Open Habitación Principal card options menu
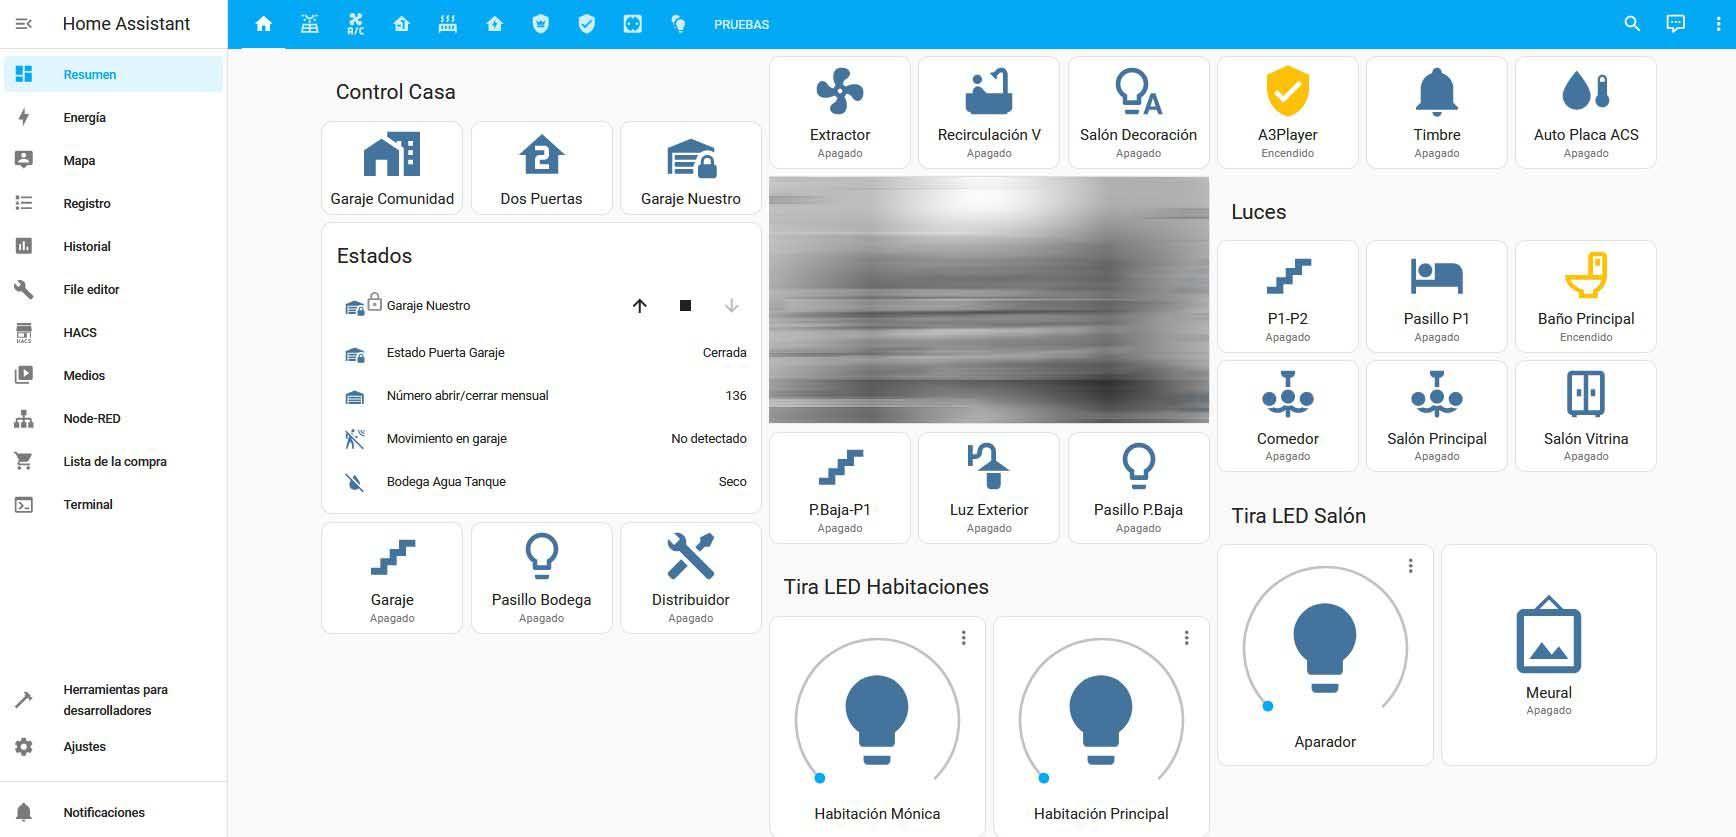This screenshot has height=837, width=1736. coord(1186,638)
